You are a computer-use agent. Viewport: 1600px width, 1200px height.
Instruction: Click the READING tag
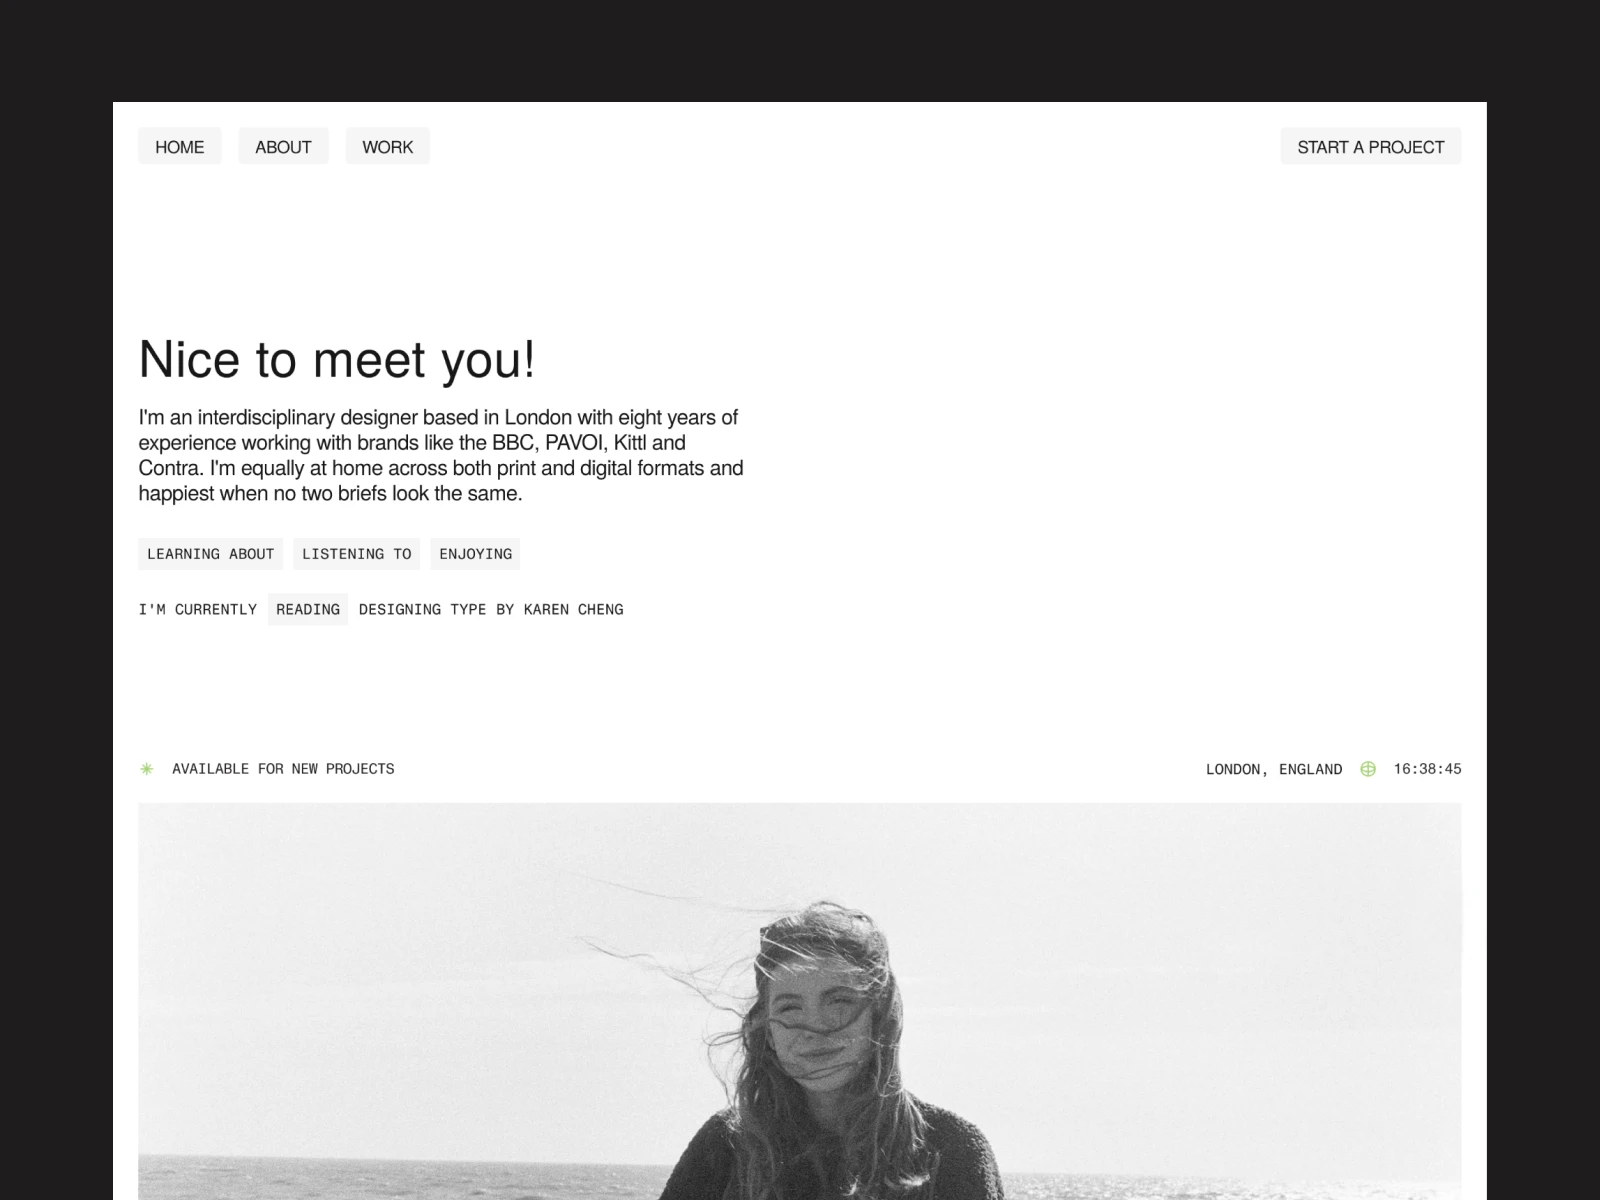click(x=308, y=609)
